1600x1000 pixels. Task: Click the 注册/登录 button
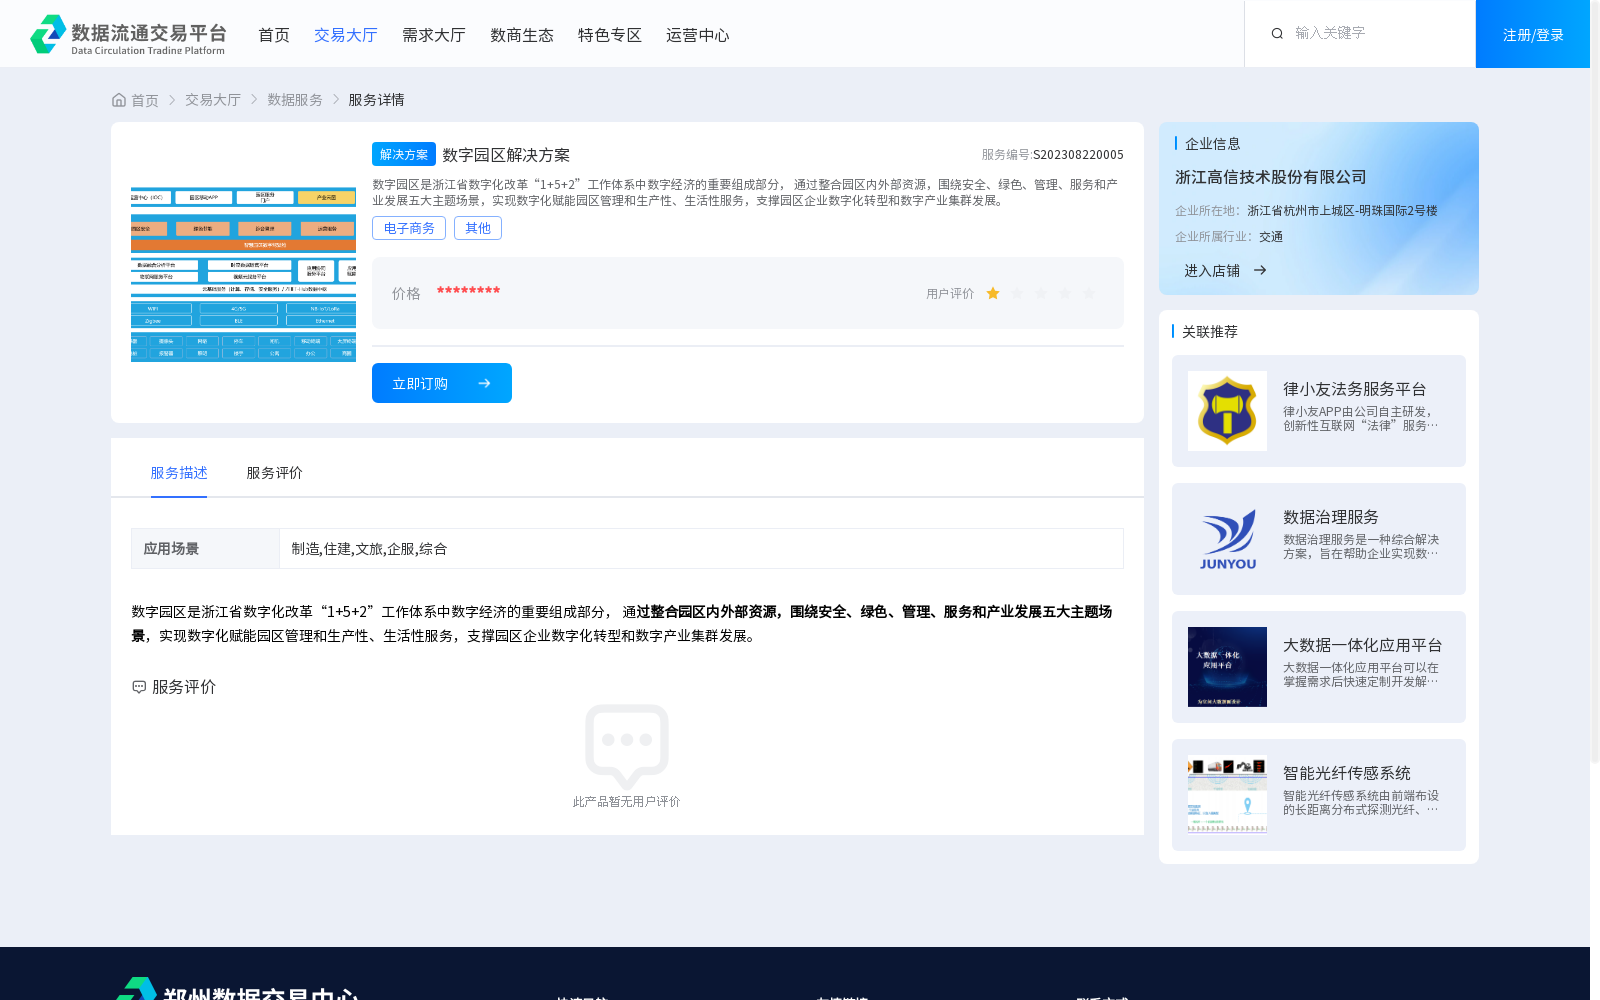[1532, 33]
